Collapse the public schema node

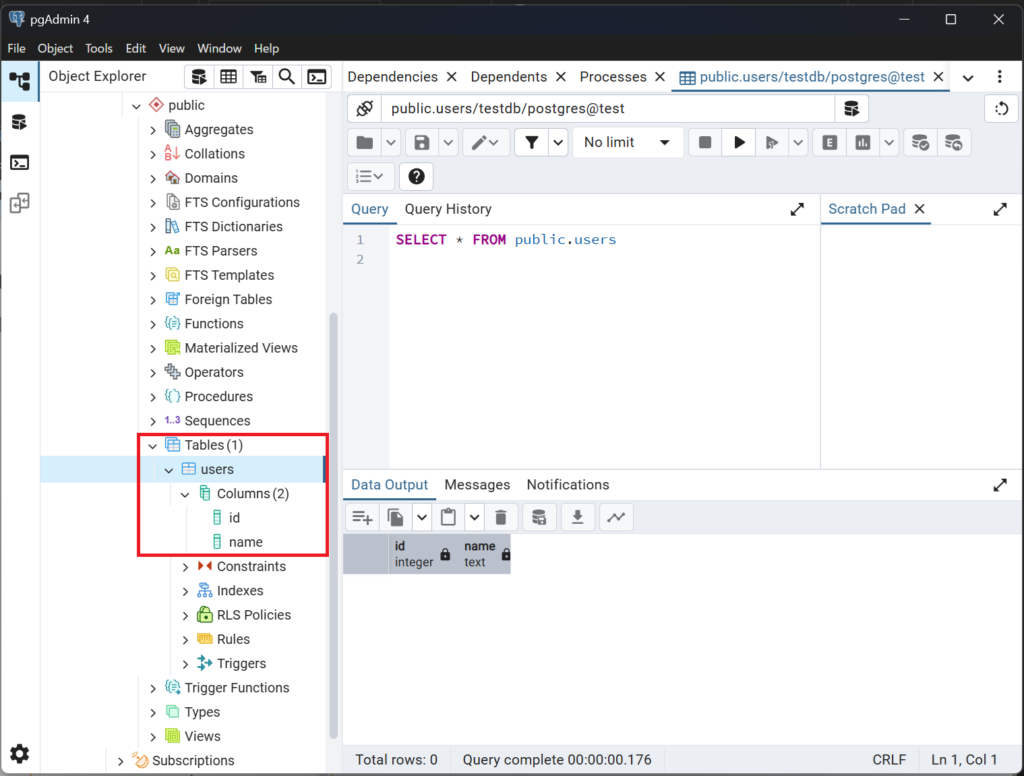coord(136,106)
